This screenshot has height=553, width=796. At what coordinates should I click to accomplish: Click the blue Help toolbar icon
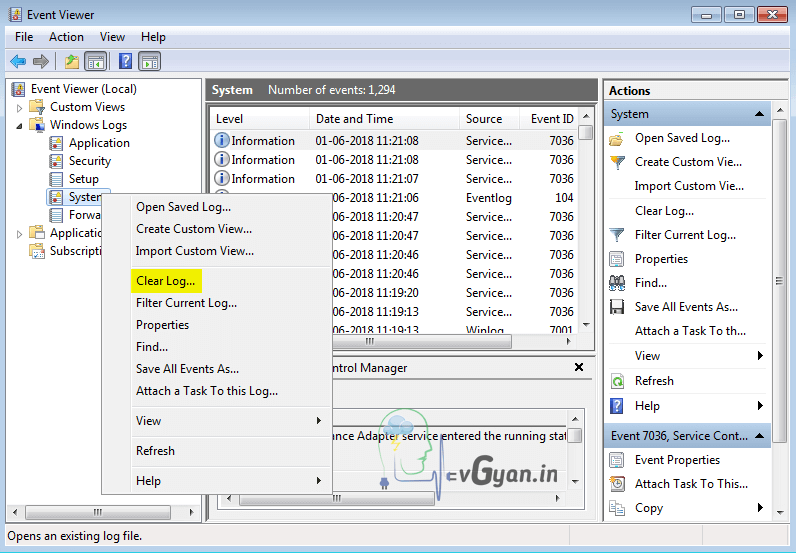coord(125,61)
